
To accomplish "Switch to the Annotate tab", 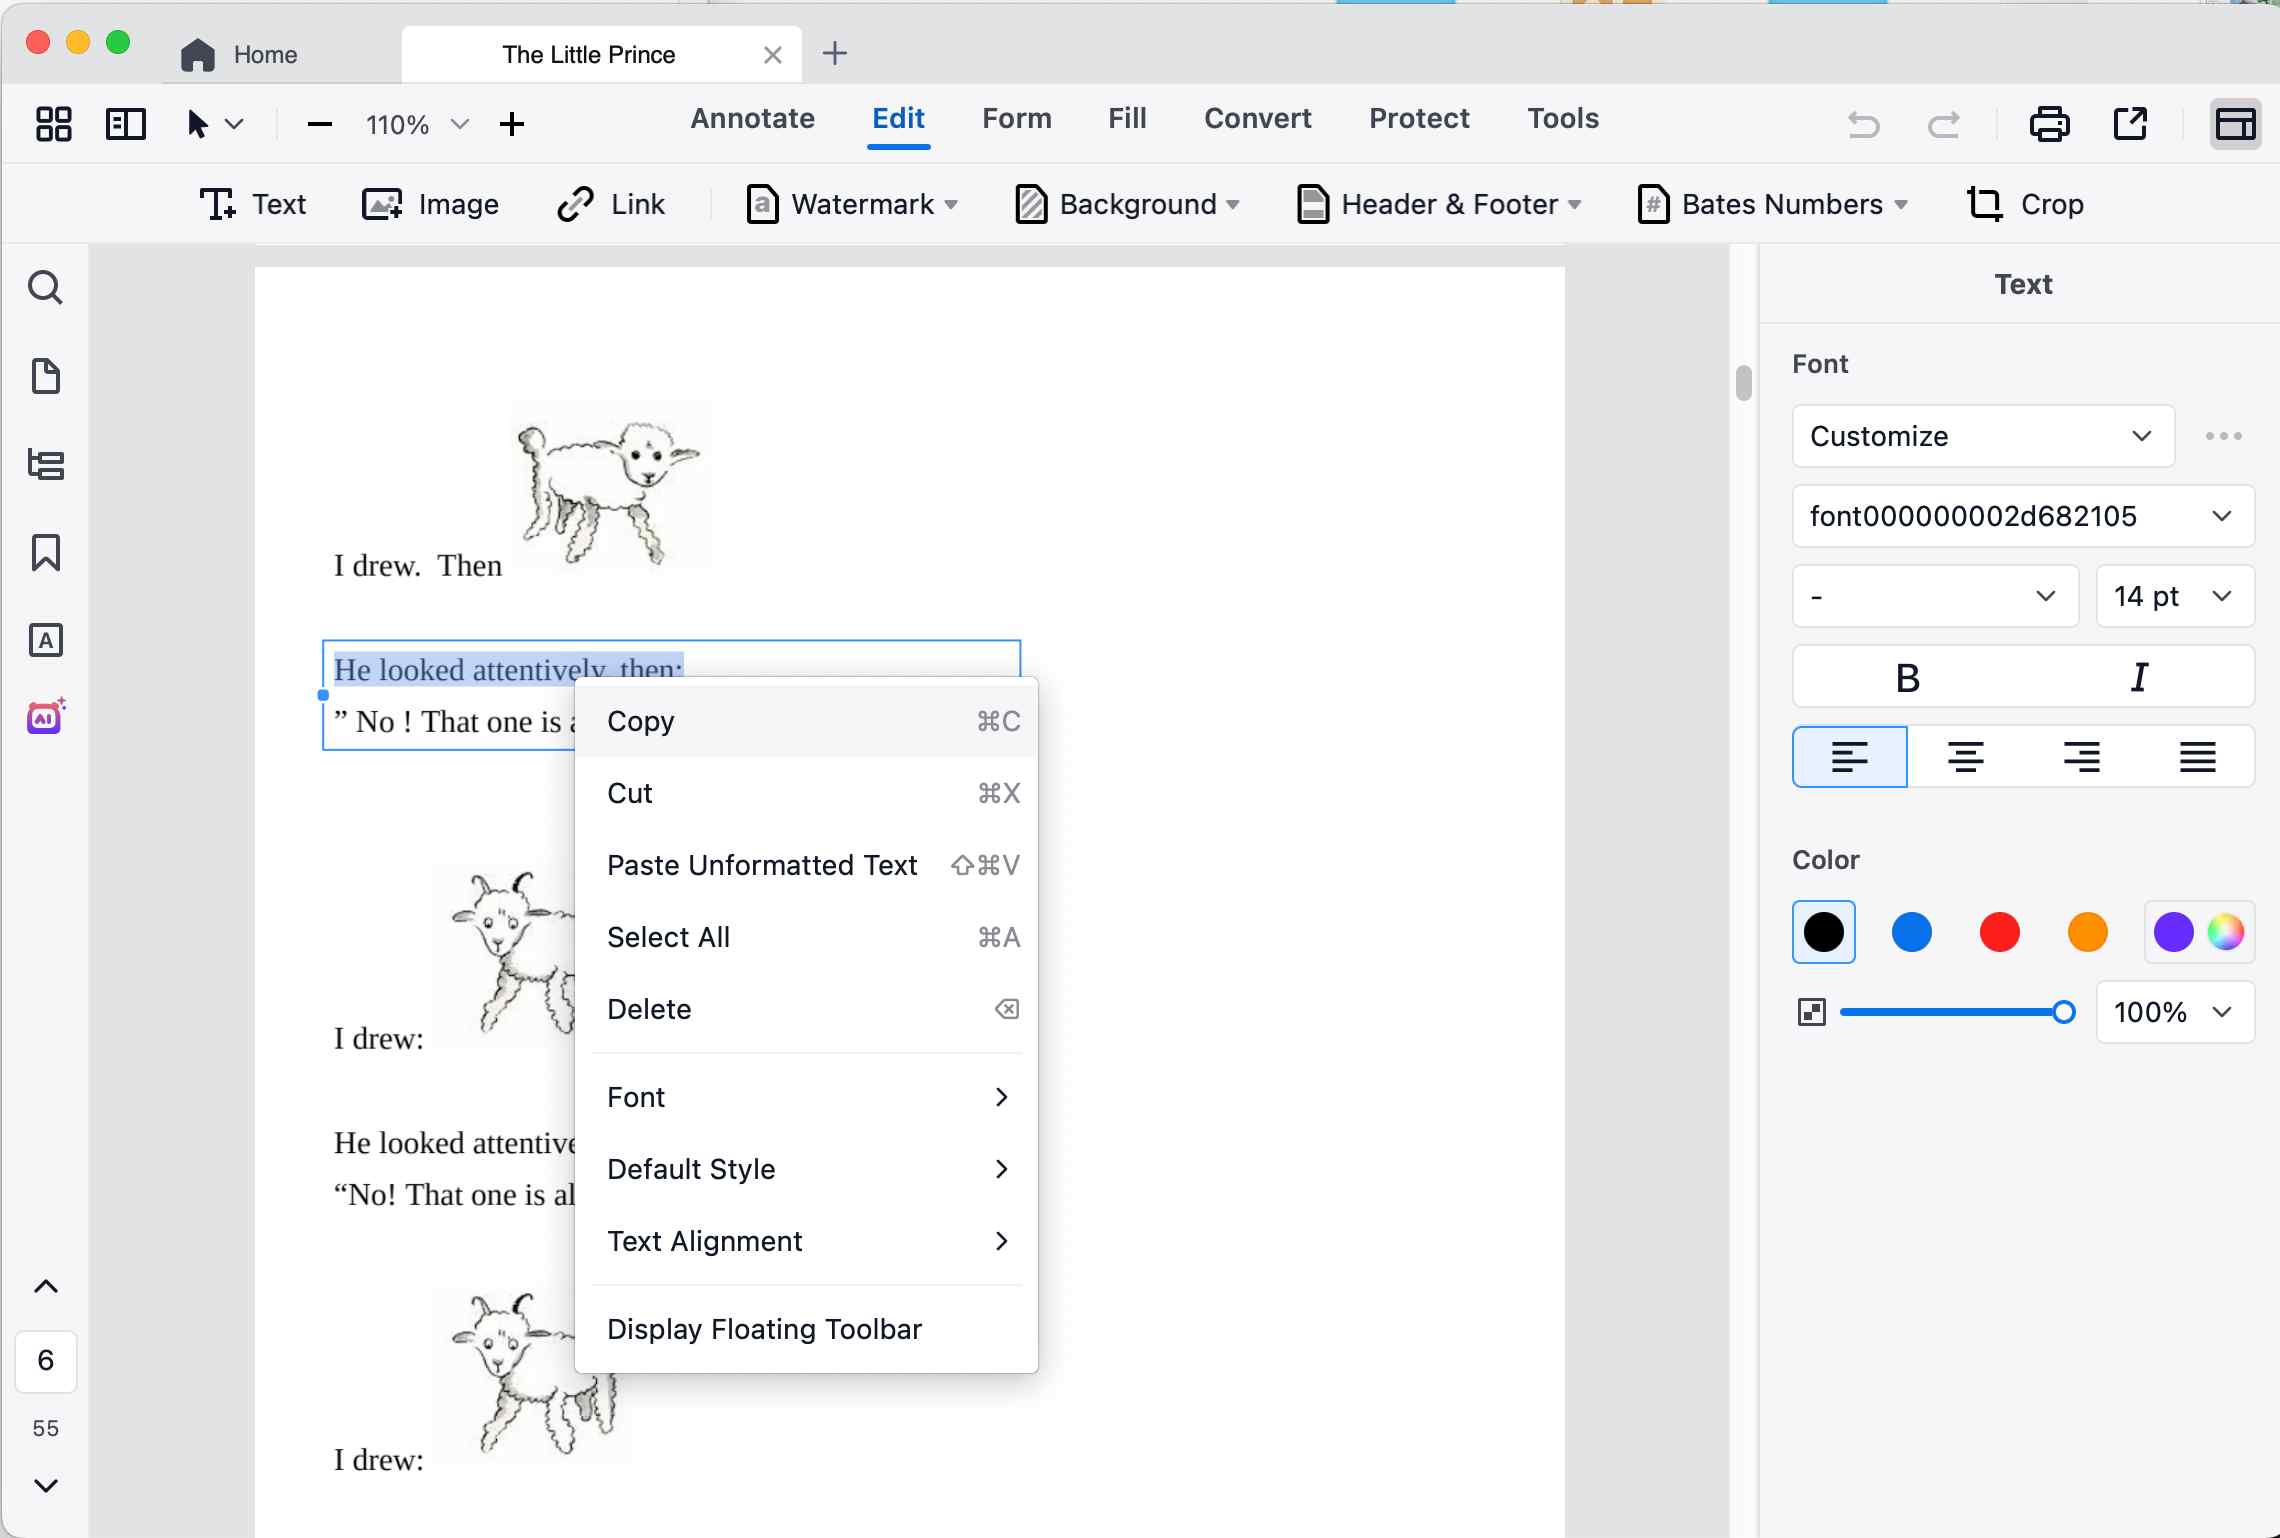I will pos(752,118).
